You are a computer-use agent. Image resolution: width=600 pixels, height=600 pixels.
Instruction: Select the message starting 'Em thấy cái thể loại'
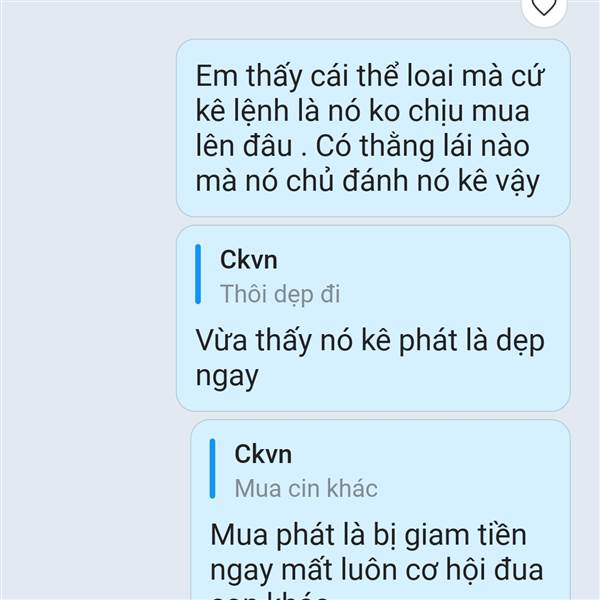[x=373, y=128]
